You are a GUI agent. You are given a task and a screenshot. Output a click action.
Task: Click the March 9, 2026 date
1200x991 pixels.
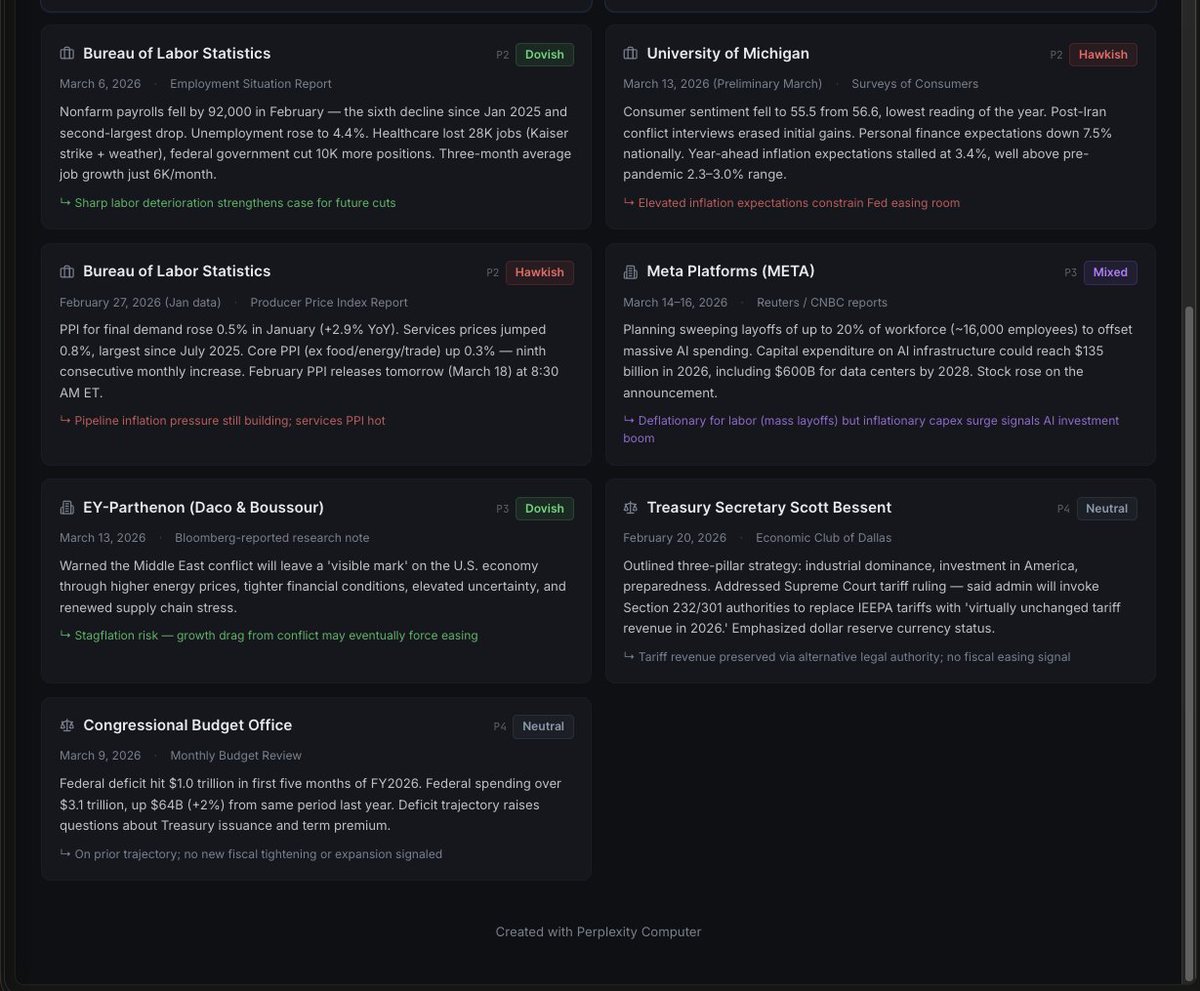(100, 756)
